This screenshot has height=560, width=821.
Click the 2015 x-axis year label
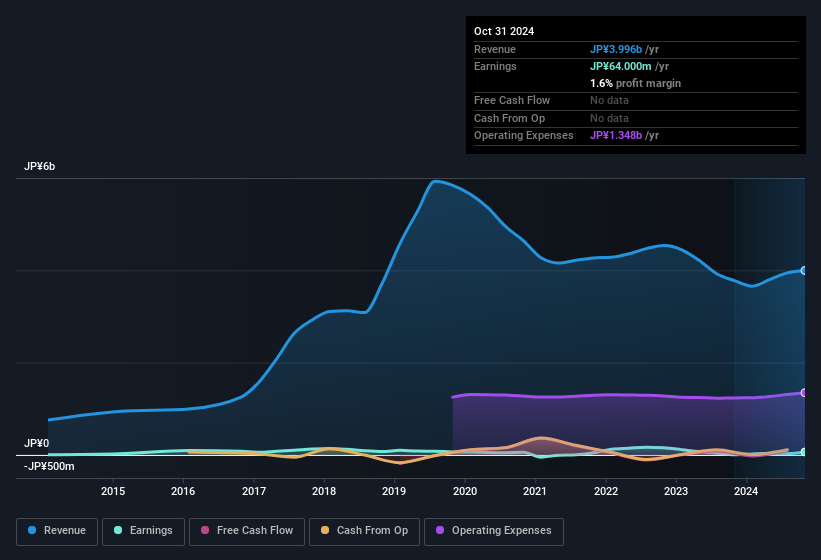pyautogui.click(x=113, y=491)
